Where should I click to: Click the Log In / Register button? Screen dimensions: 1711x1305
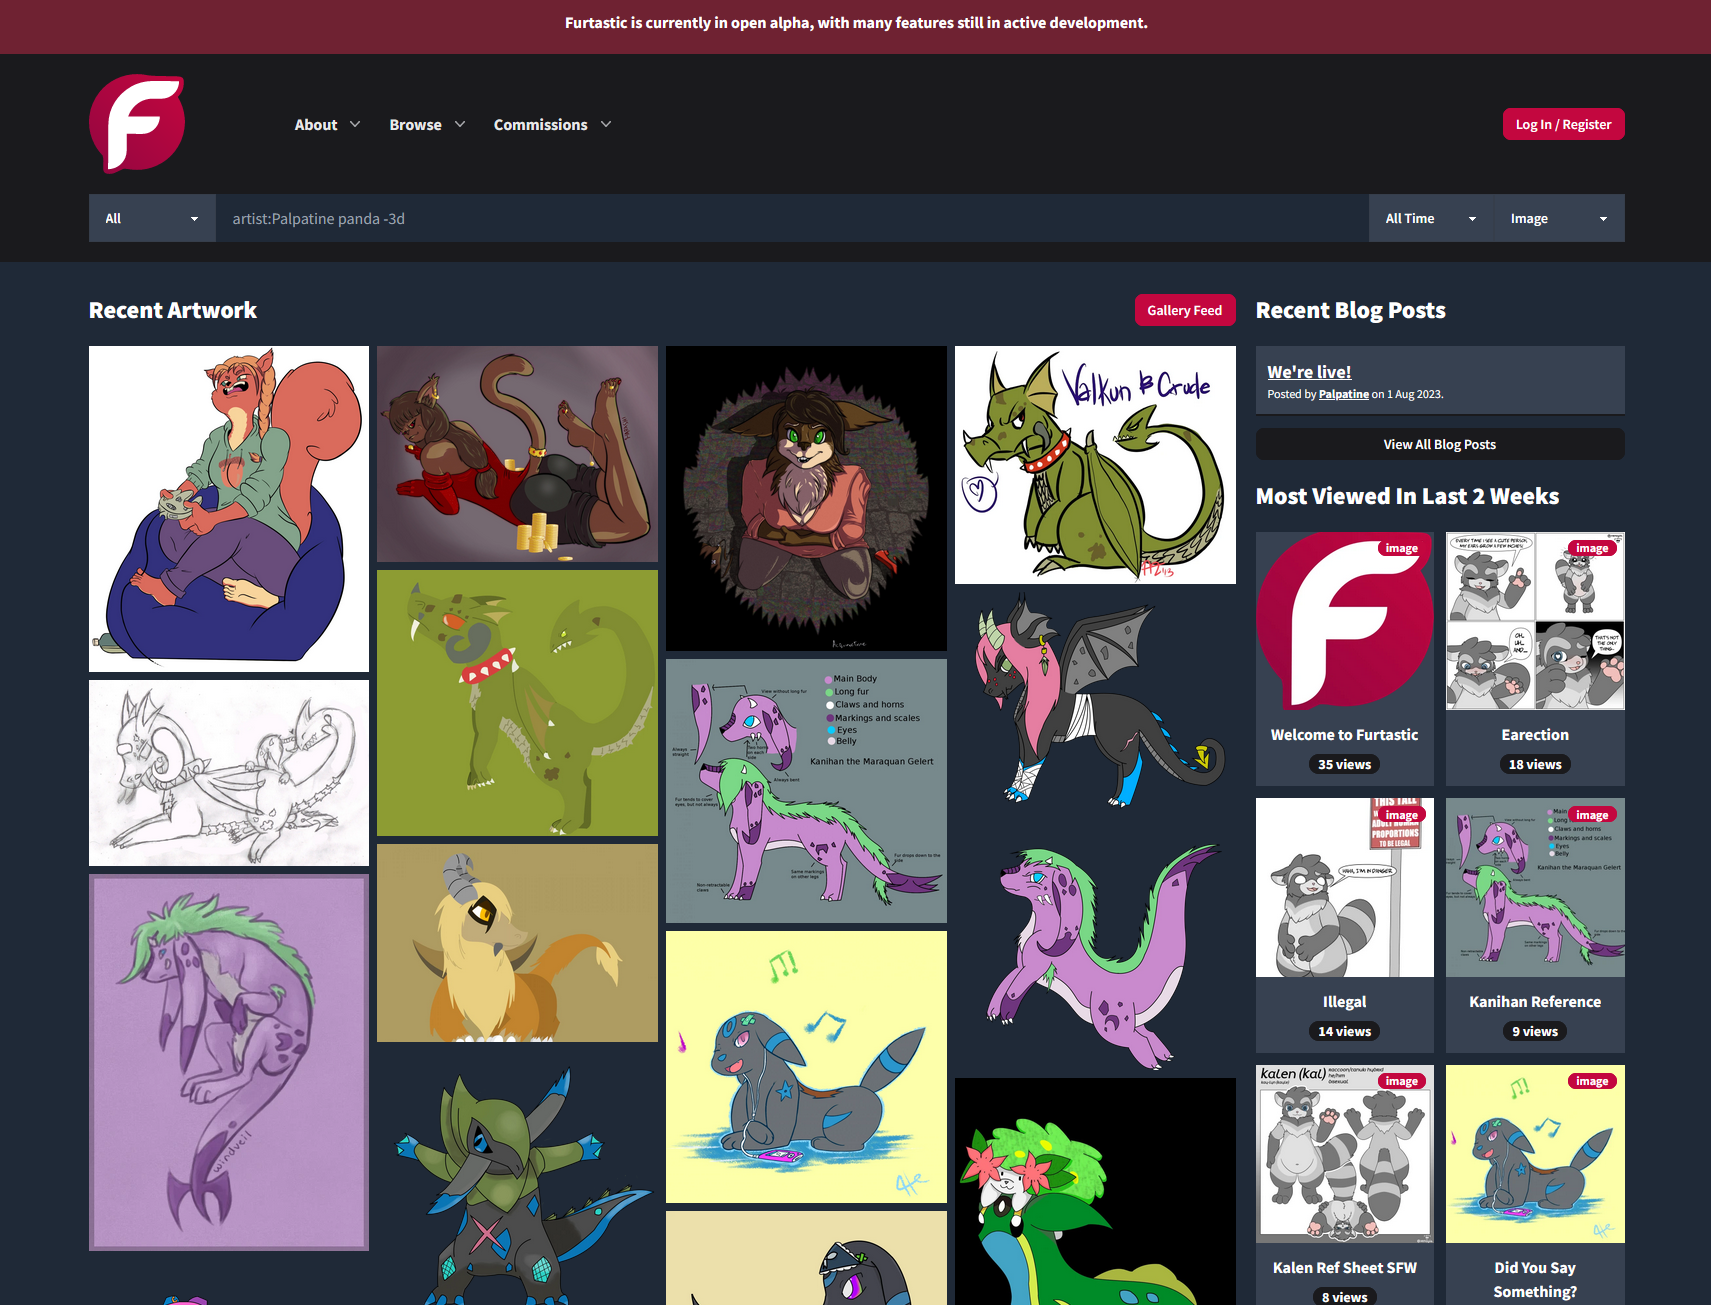[1563, 124]
